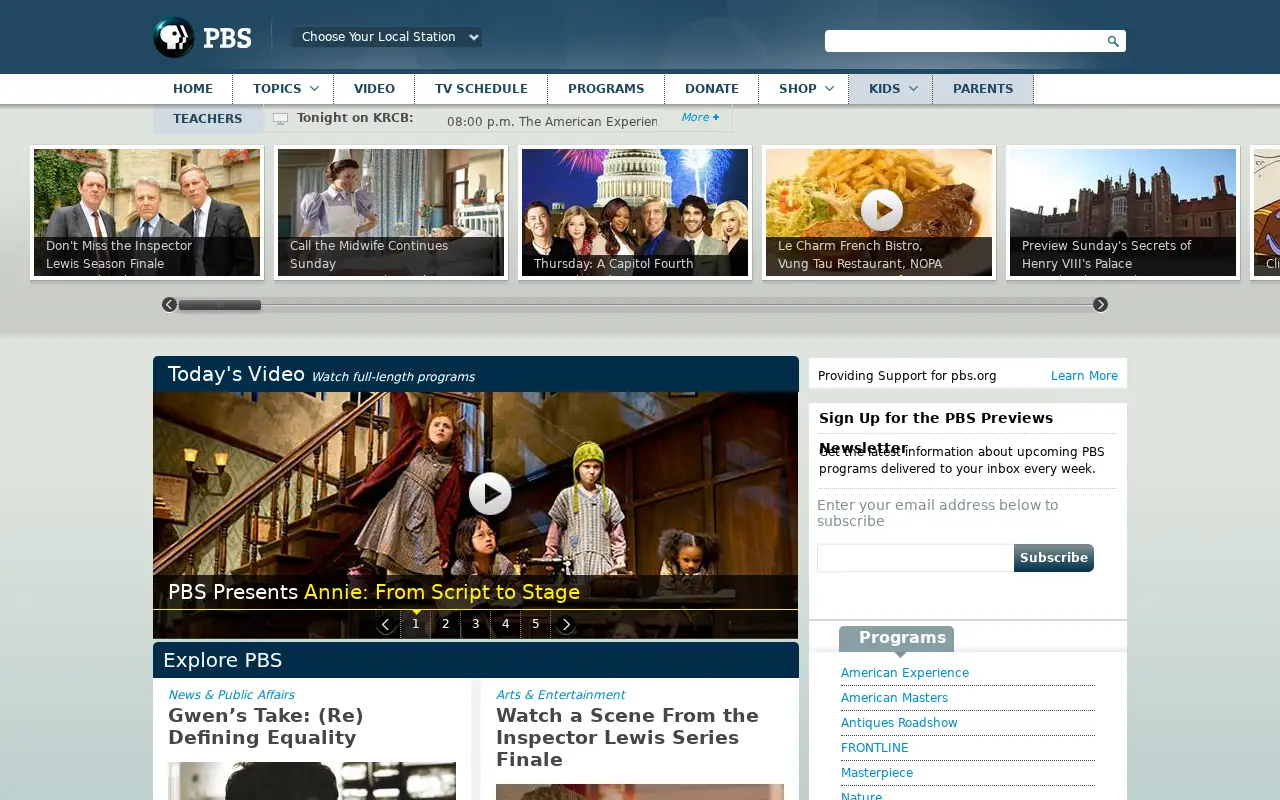The width and height of the screenshot is (1280, 800).
Task: Open the PROGRAMS nav item
Action: pyautogui.click(x=606, y=89)
